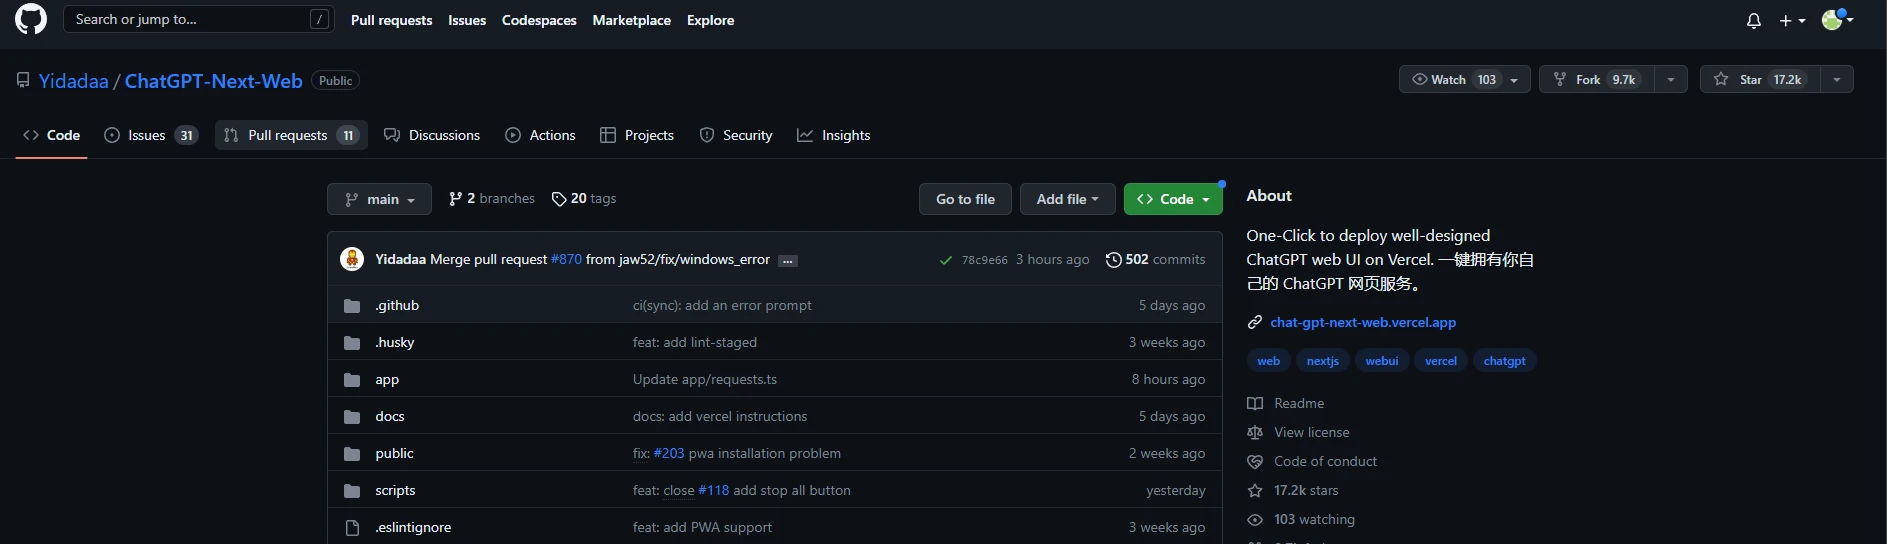This screenshot has width=1887, height=544.
Task: Click the Yidadaa commit author avatar
Action: tap(352, 259)
